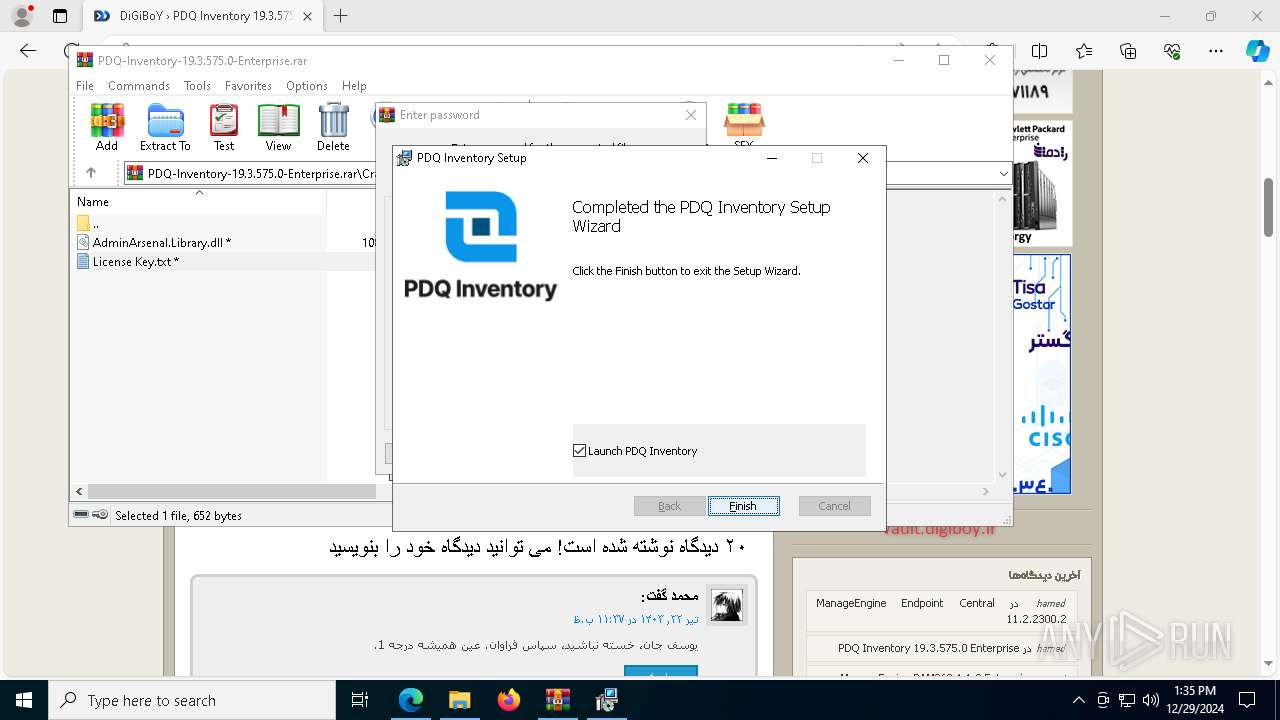This screenshot has height=720, width=1280.
Task: Switch to PDQ installer on the taskbar
Action: pos(607,700)
